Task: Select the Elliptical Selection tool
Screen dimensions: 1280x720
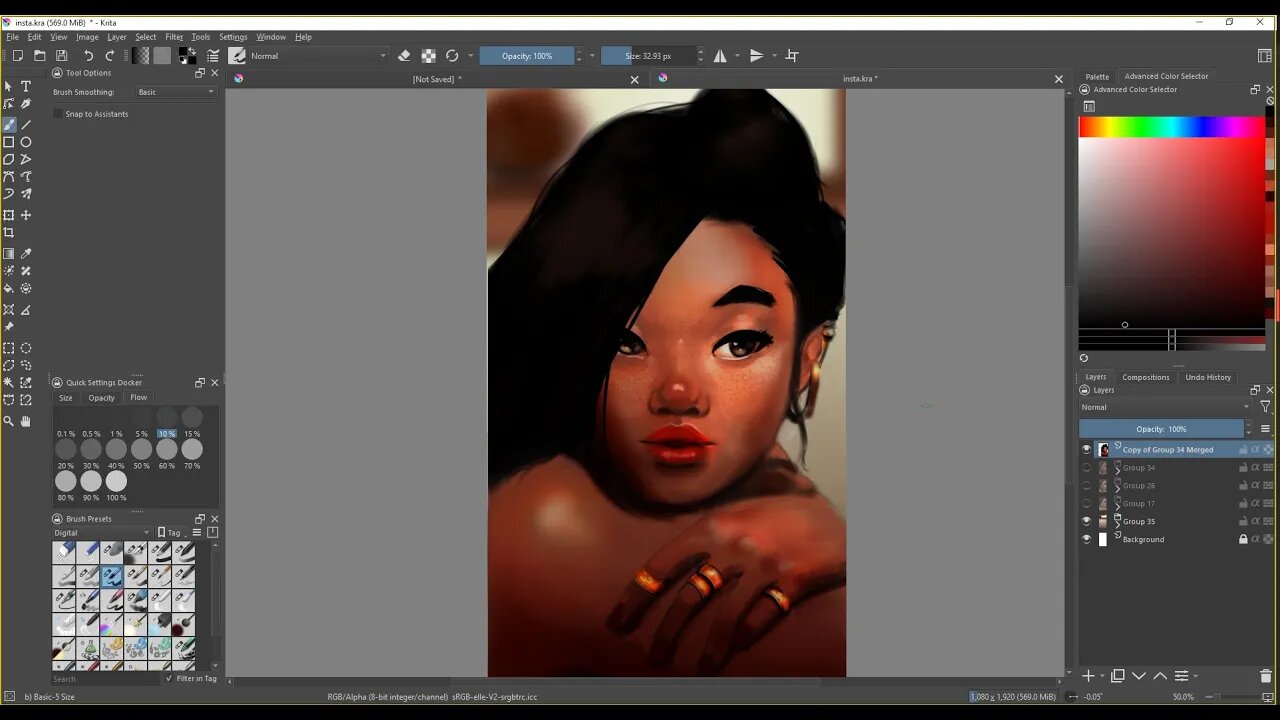Action: [x=26, y=348]
